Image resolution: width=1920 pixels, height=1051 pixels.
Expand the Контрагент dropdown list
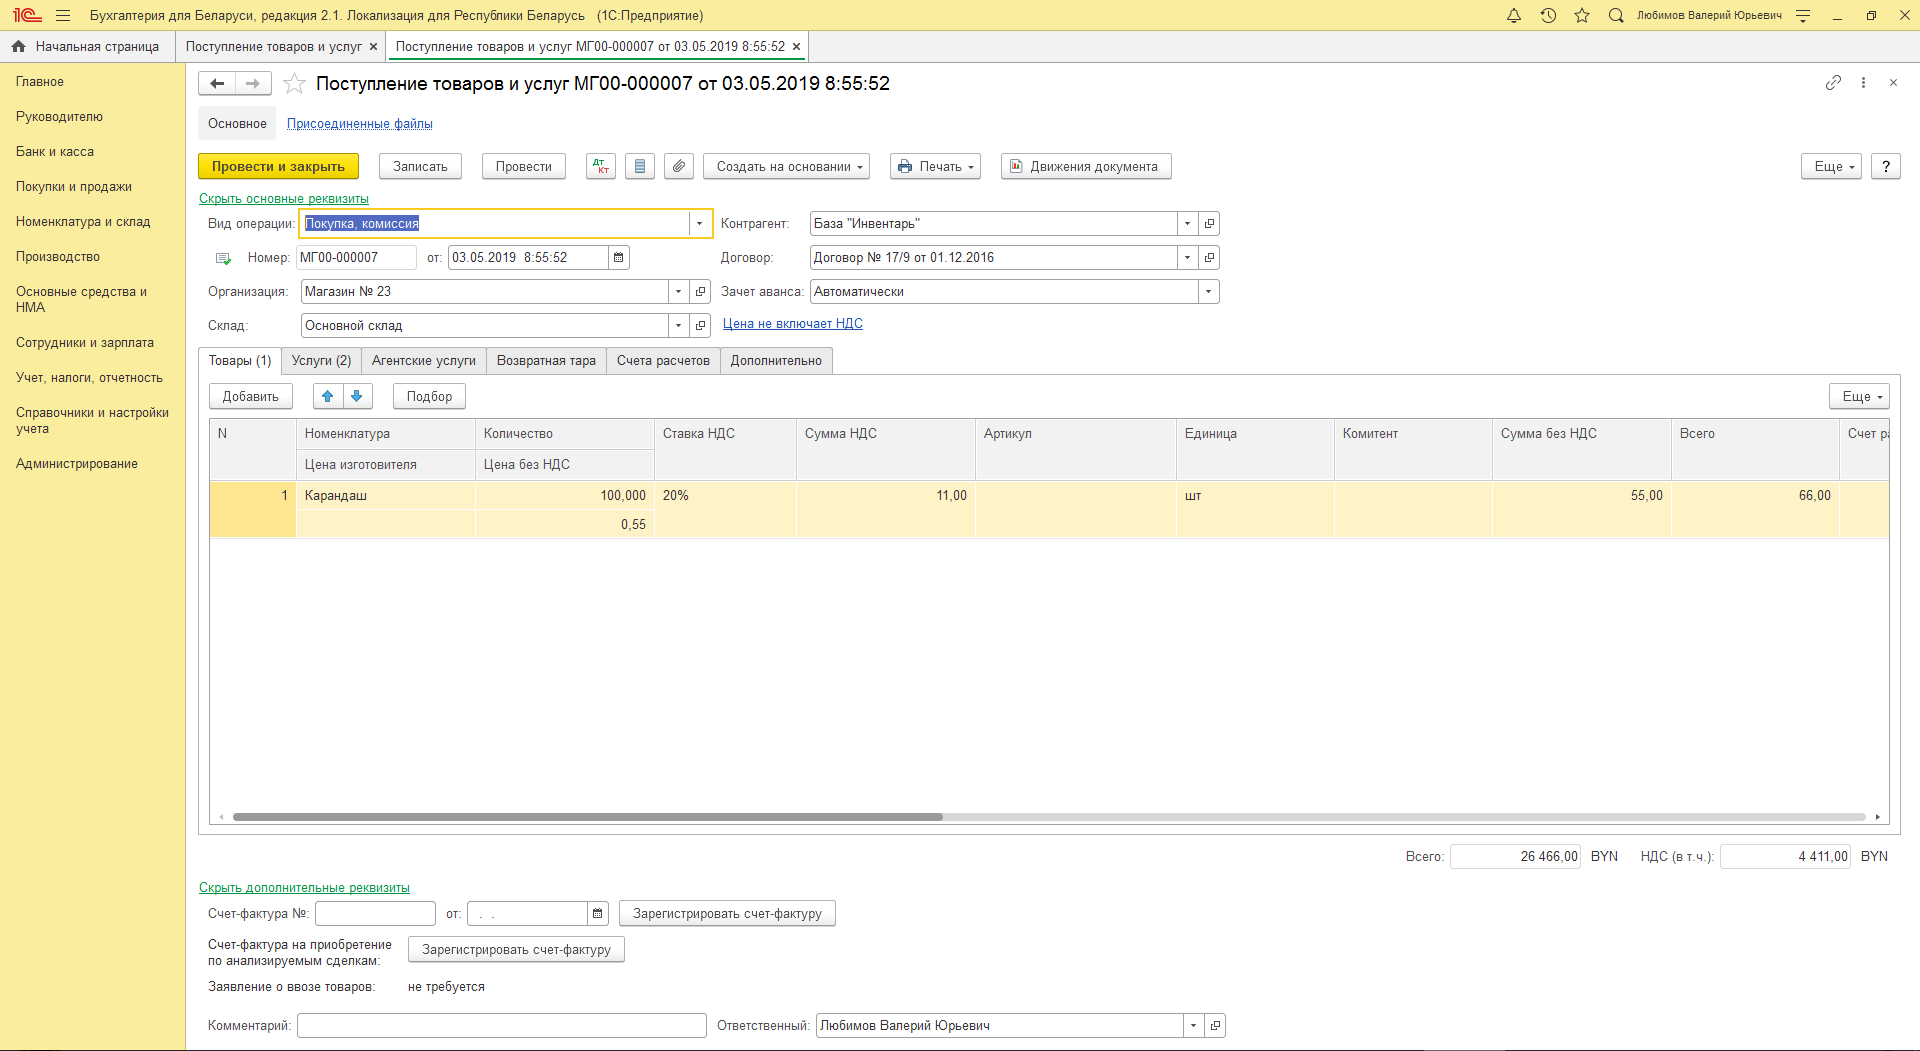tap(1187, 224)
